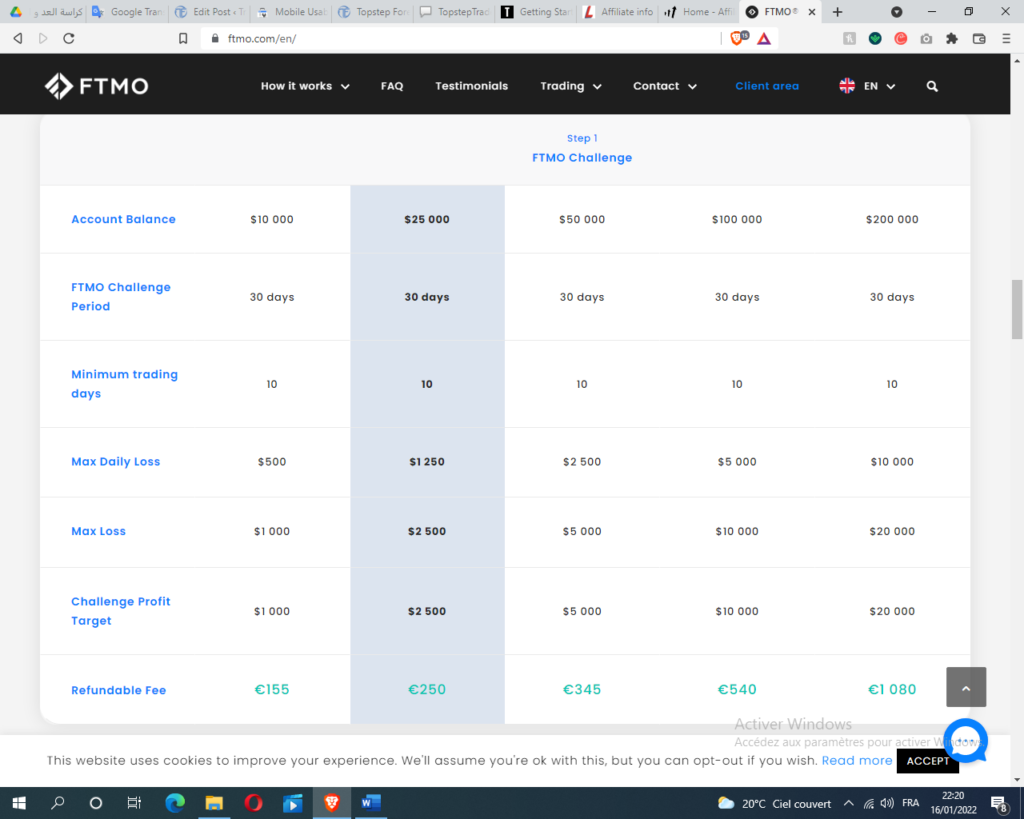Launch Opera browser from the taskbar
1024x819 pixels.
coord(253,803)
